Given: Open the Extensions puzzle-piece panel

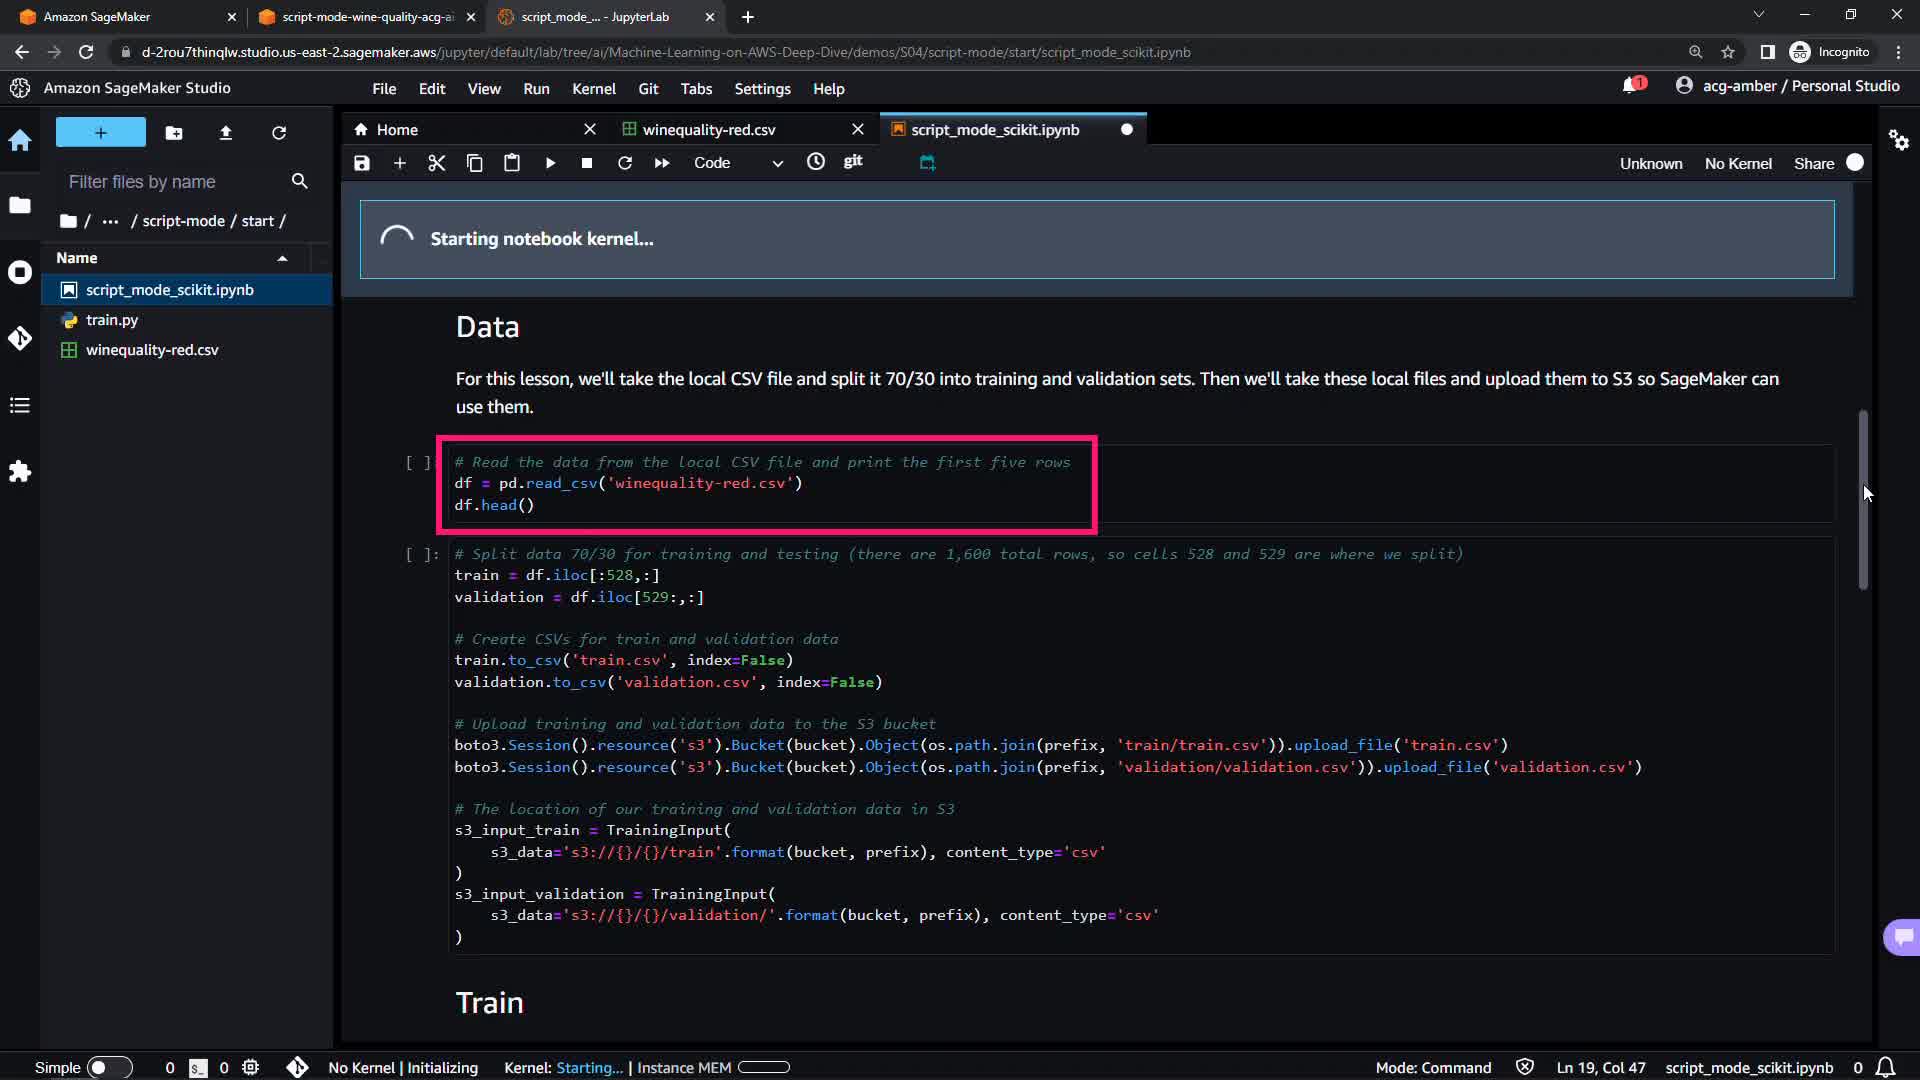Looking at the screenshot, I should point(20,471).
